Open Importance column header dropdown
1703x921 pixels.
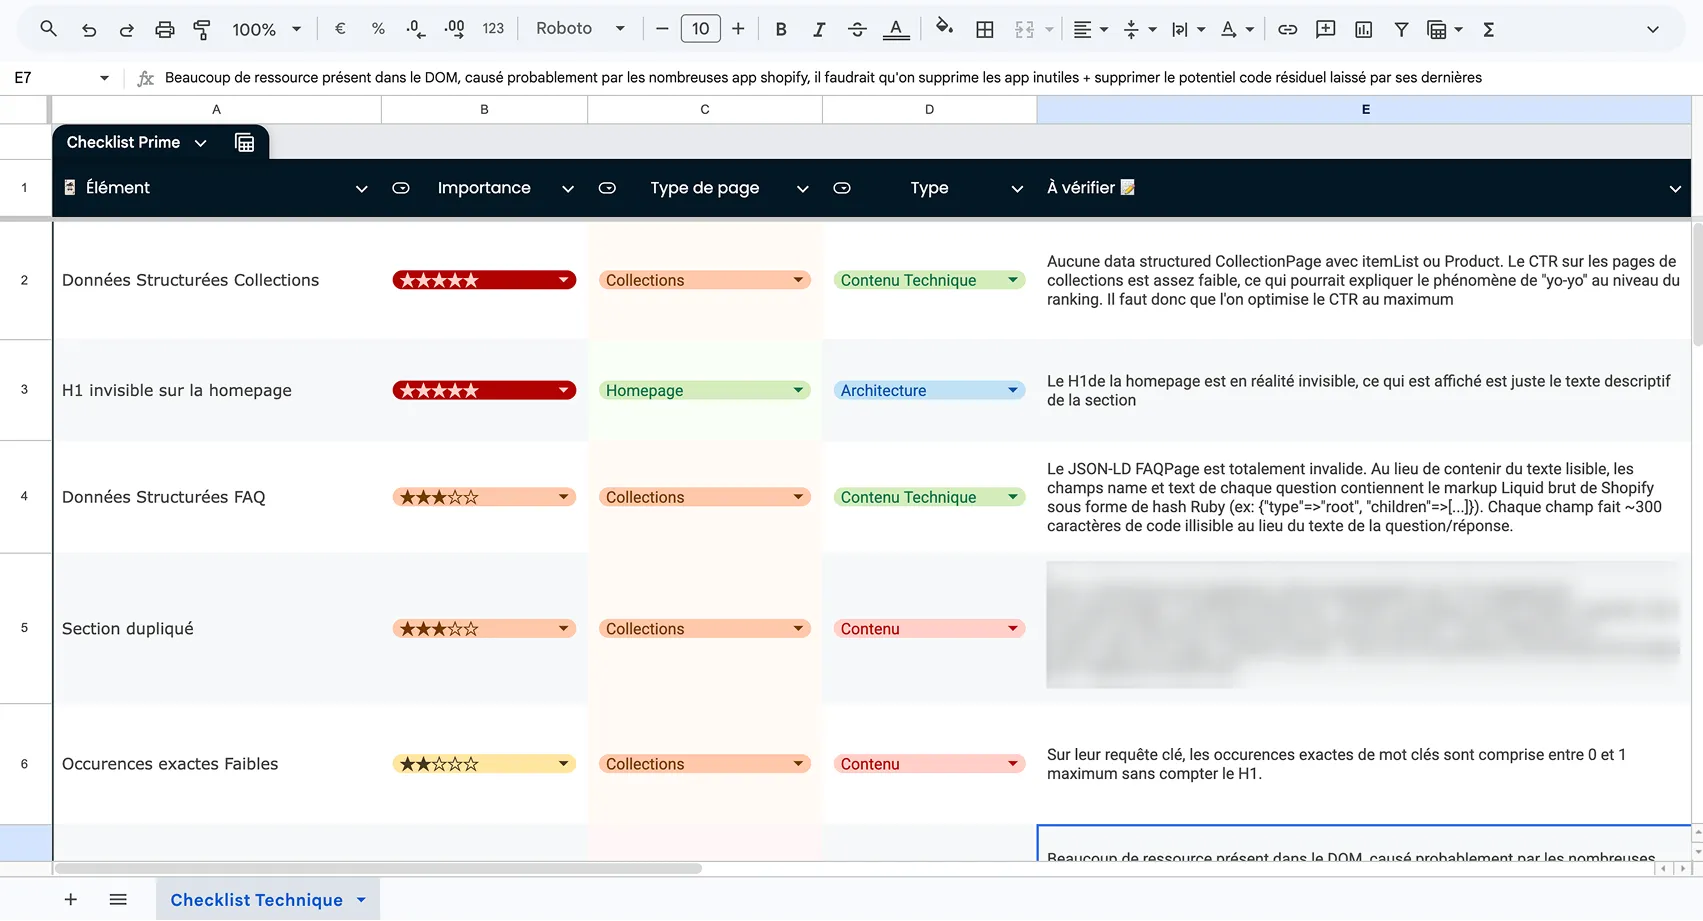click(x=568, y=188)
